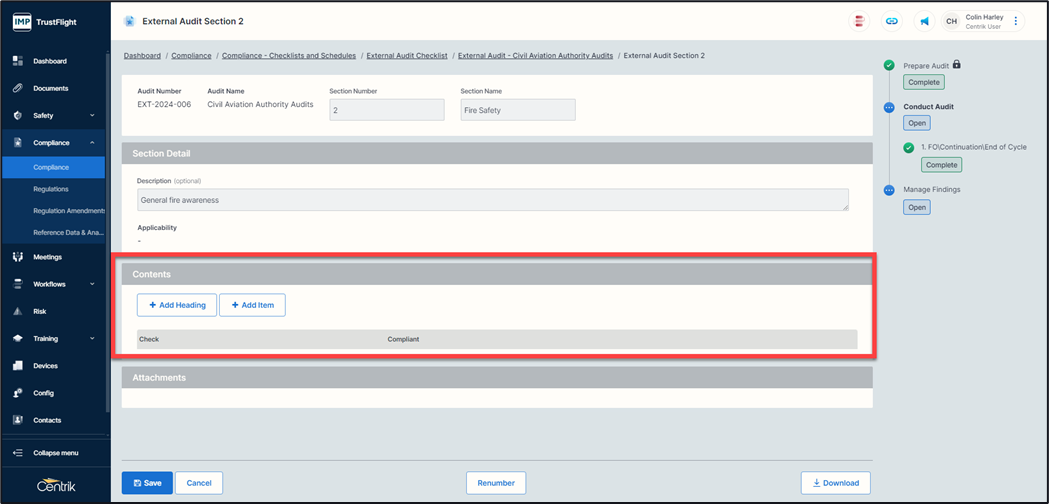Collapse the sidebar with Collapse menu

54,453
